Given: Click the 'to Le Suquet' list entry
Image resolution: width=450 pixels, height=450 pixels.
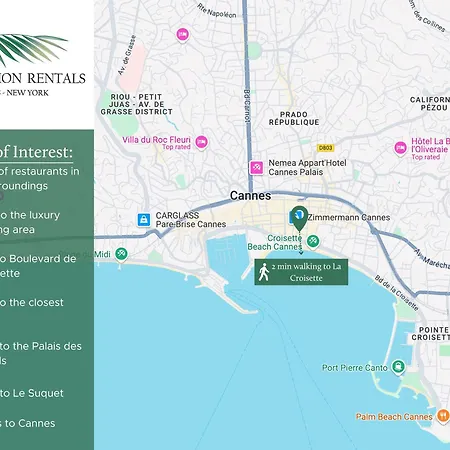Looking at the screenshot, I should [x=32, y=393].
